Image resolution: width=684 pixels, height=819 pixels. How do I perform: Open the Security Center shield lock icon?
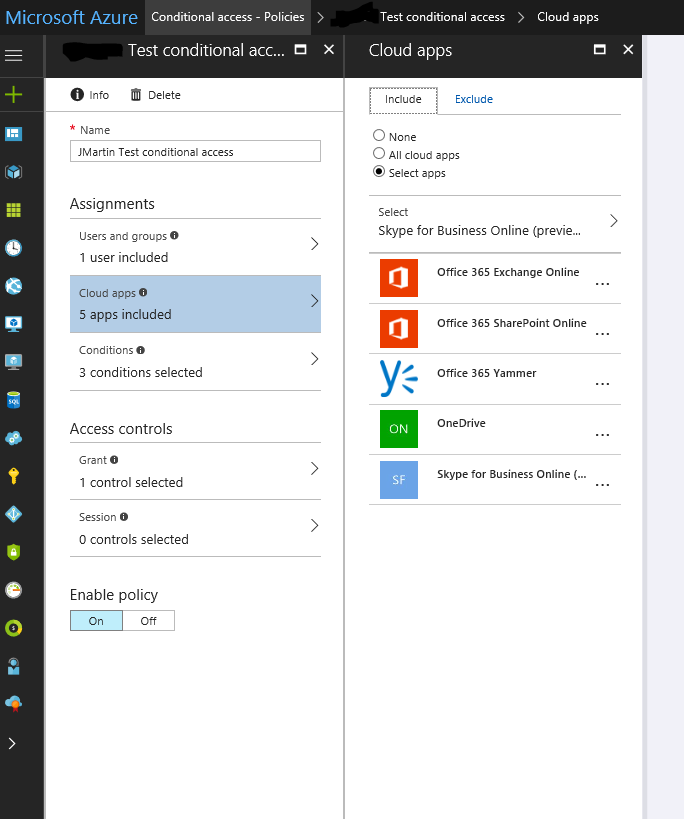pyautogui.click(x=14, y=552)
